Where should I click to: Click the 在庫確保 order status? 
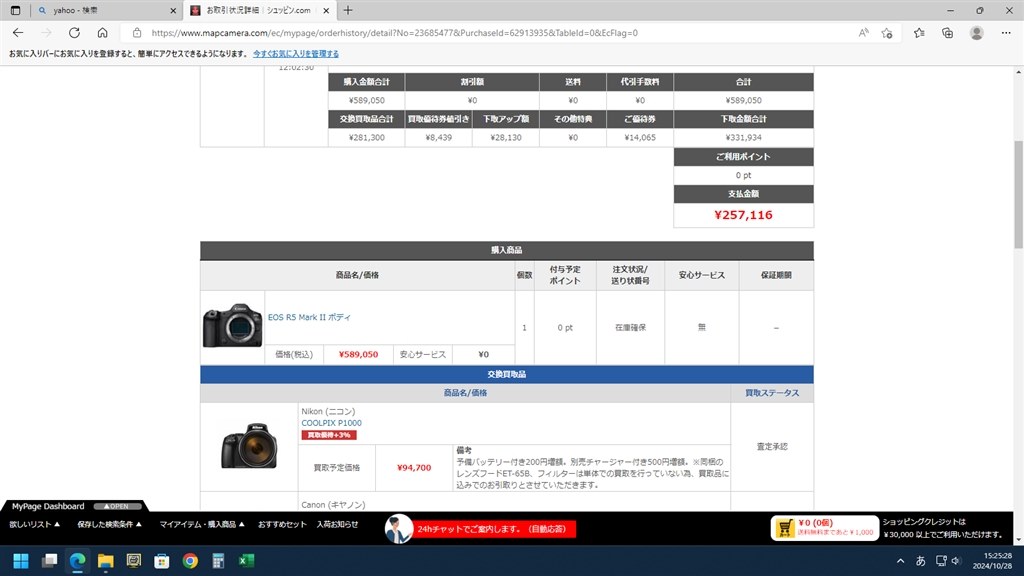tap(630, 328)
